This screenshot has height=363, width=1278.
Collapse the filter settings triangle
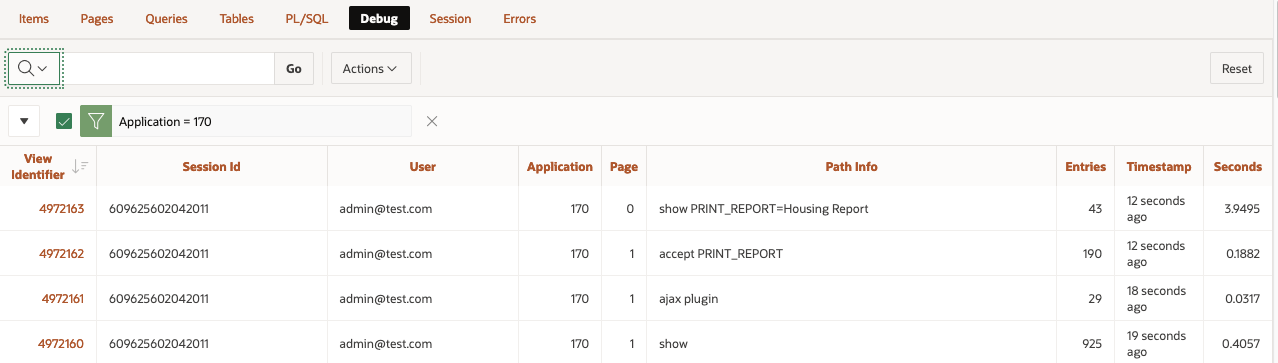pos(24,121)
